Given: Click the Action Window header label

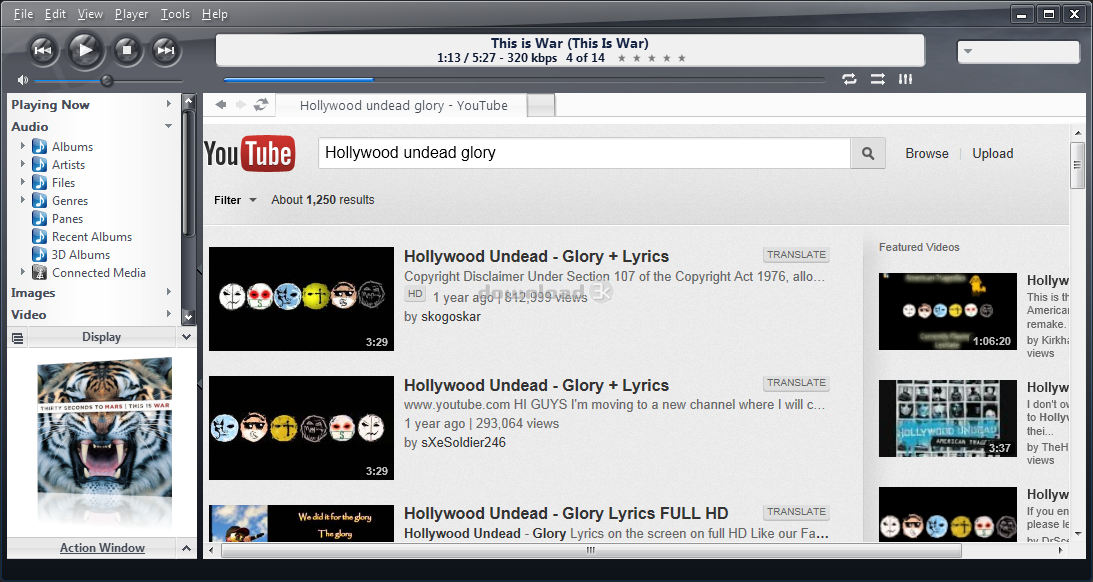Looking at the screenshot, I should pyautogui.click(x=102, y=548).
